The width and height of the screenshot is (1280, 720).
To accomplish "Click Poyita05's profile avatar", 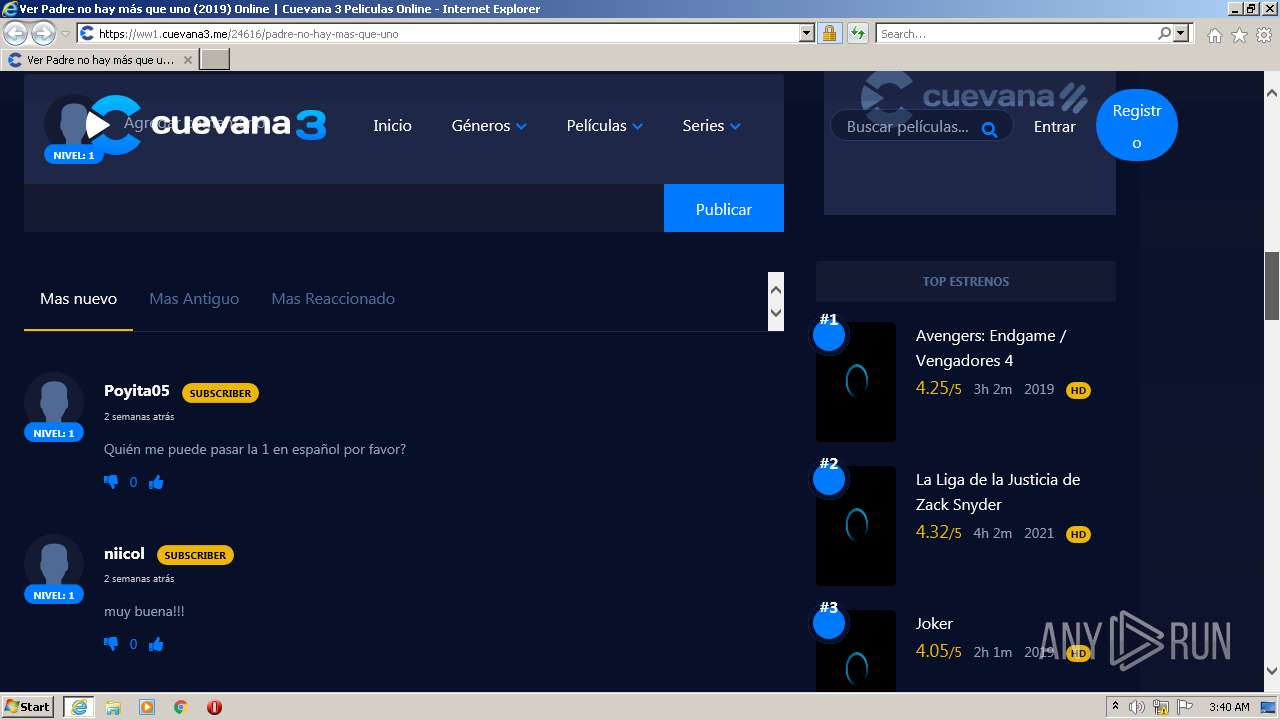I will pos(54,402).
